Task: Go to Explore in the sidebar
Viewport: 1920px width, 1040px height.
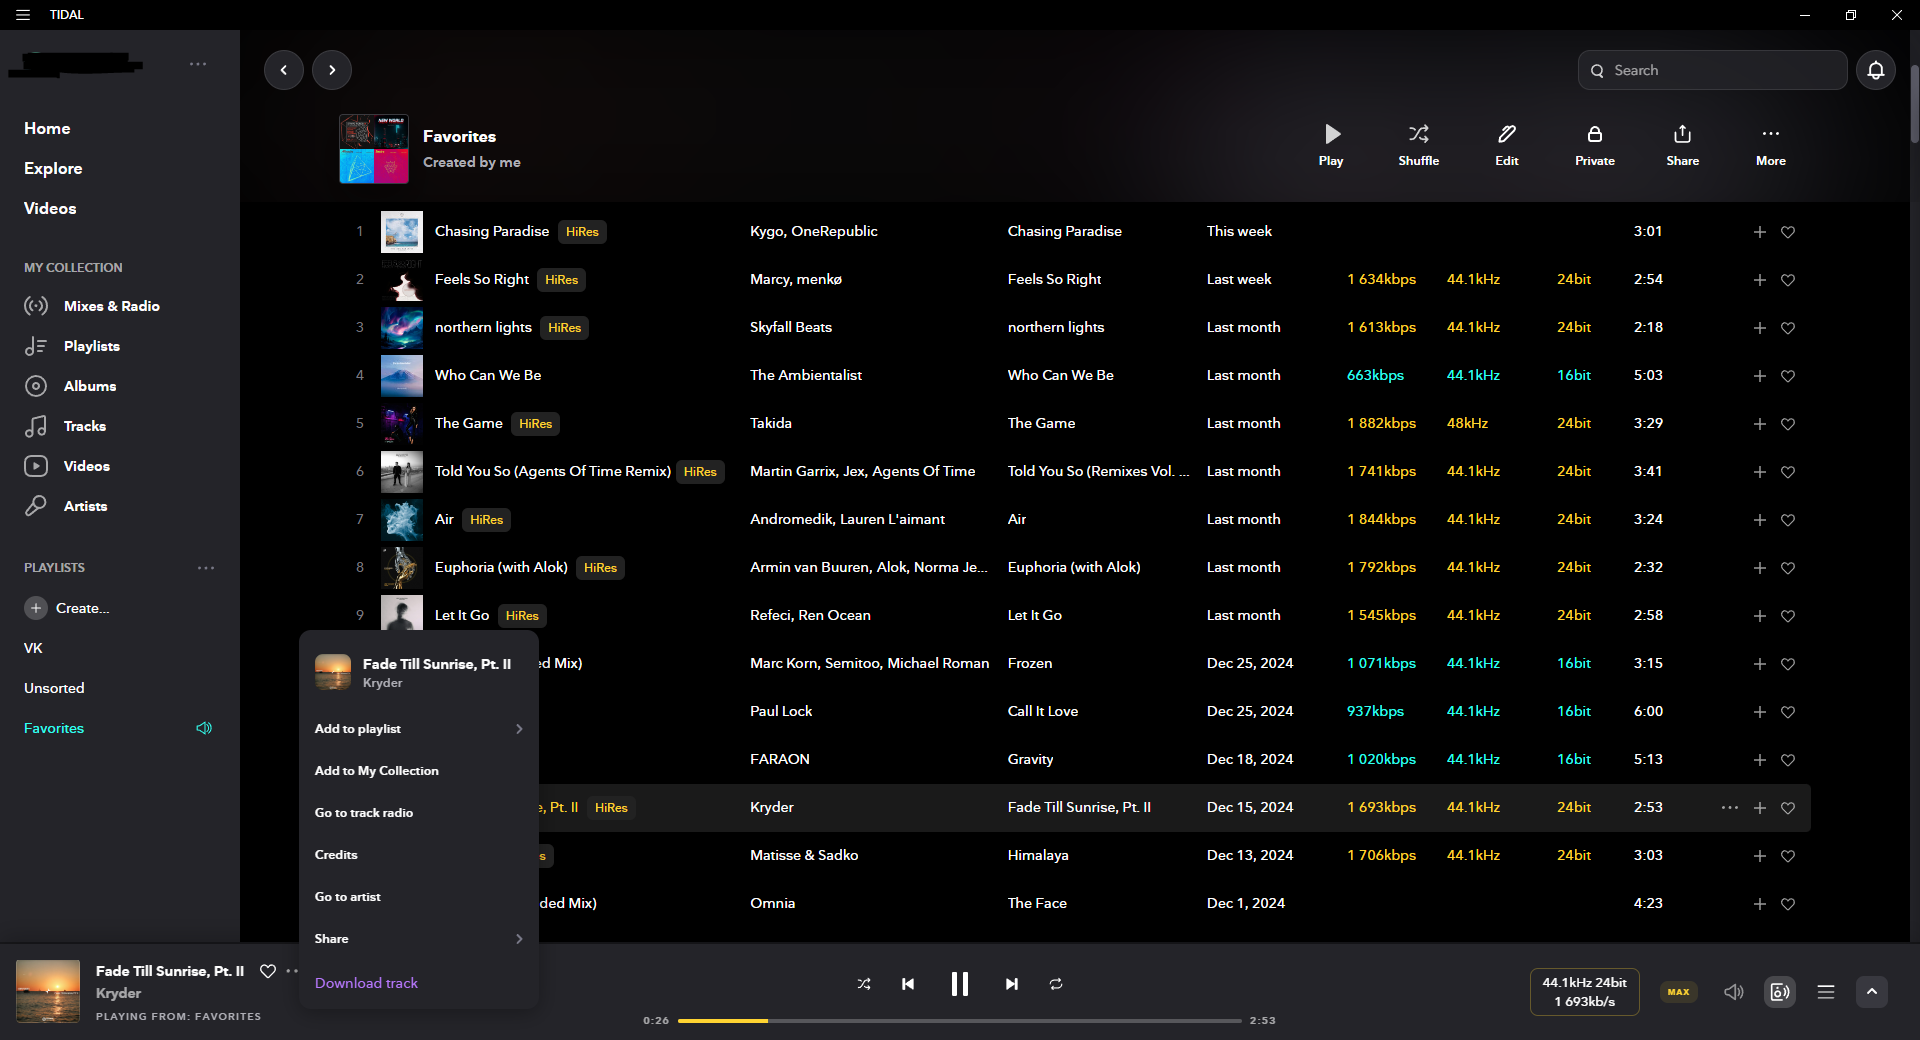Action: point(53,168)
